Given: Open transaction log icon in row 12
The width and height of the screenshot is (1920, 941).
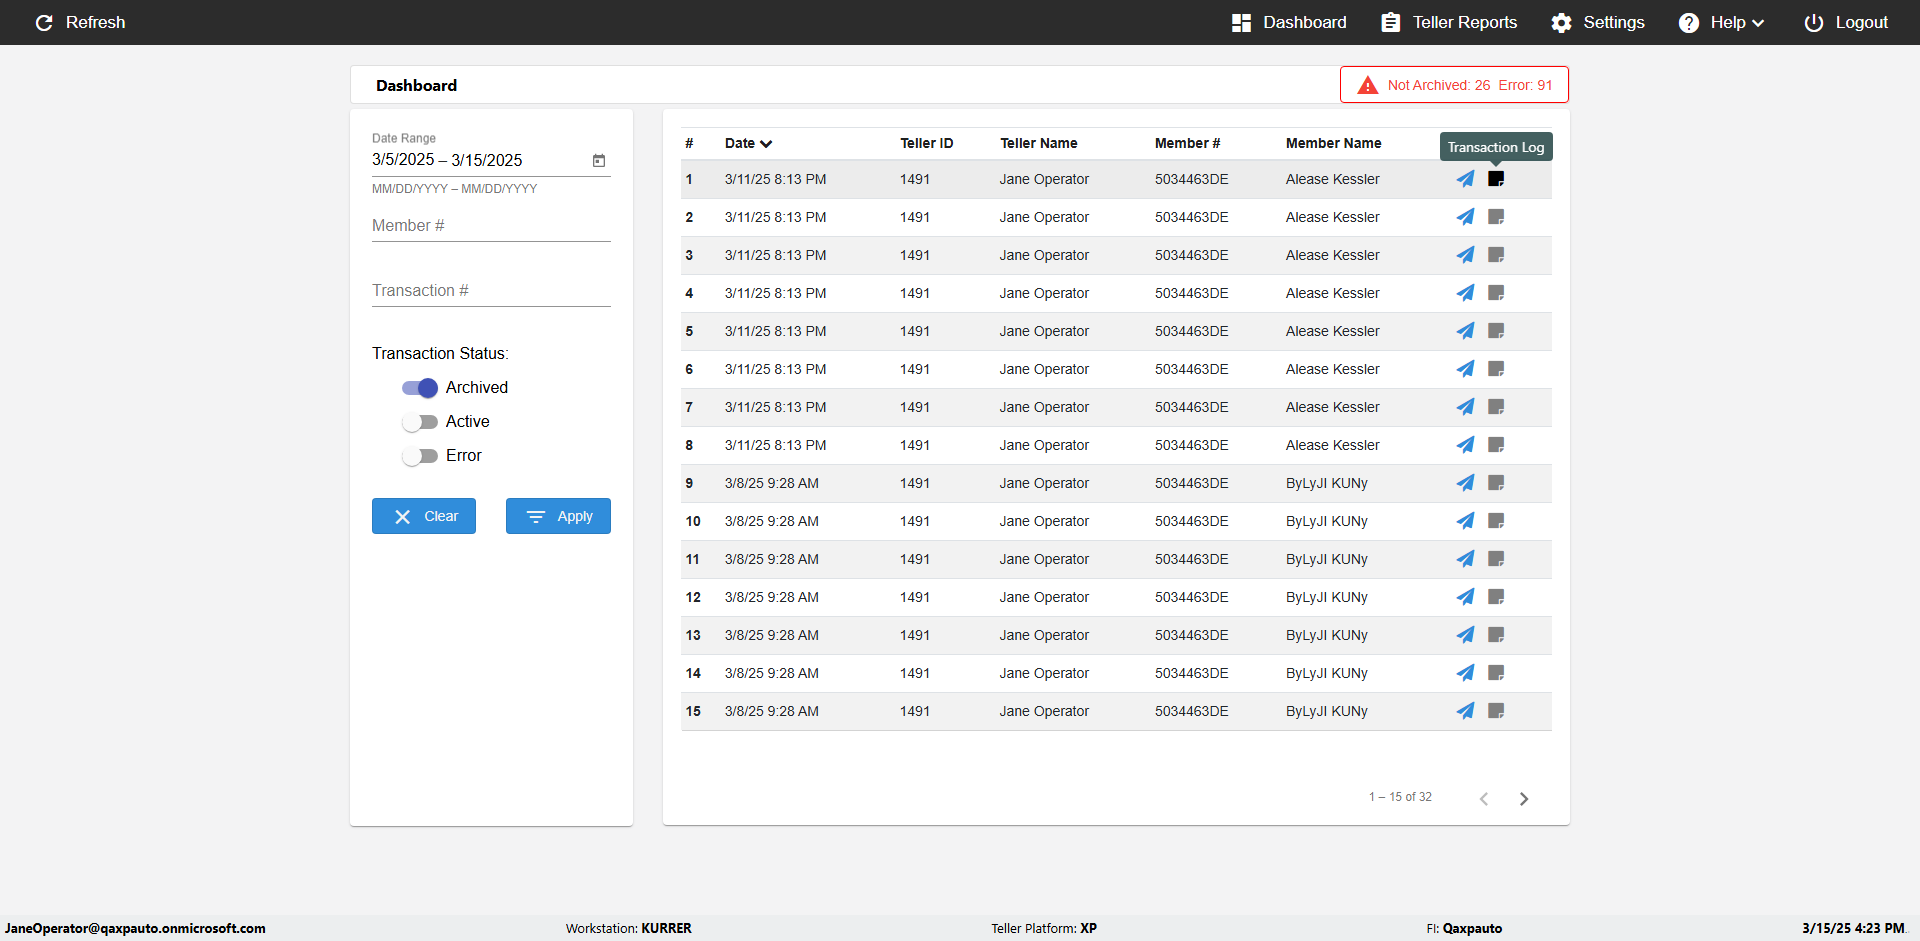Looking at the screenshot, I should [x=1496, y=597].
